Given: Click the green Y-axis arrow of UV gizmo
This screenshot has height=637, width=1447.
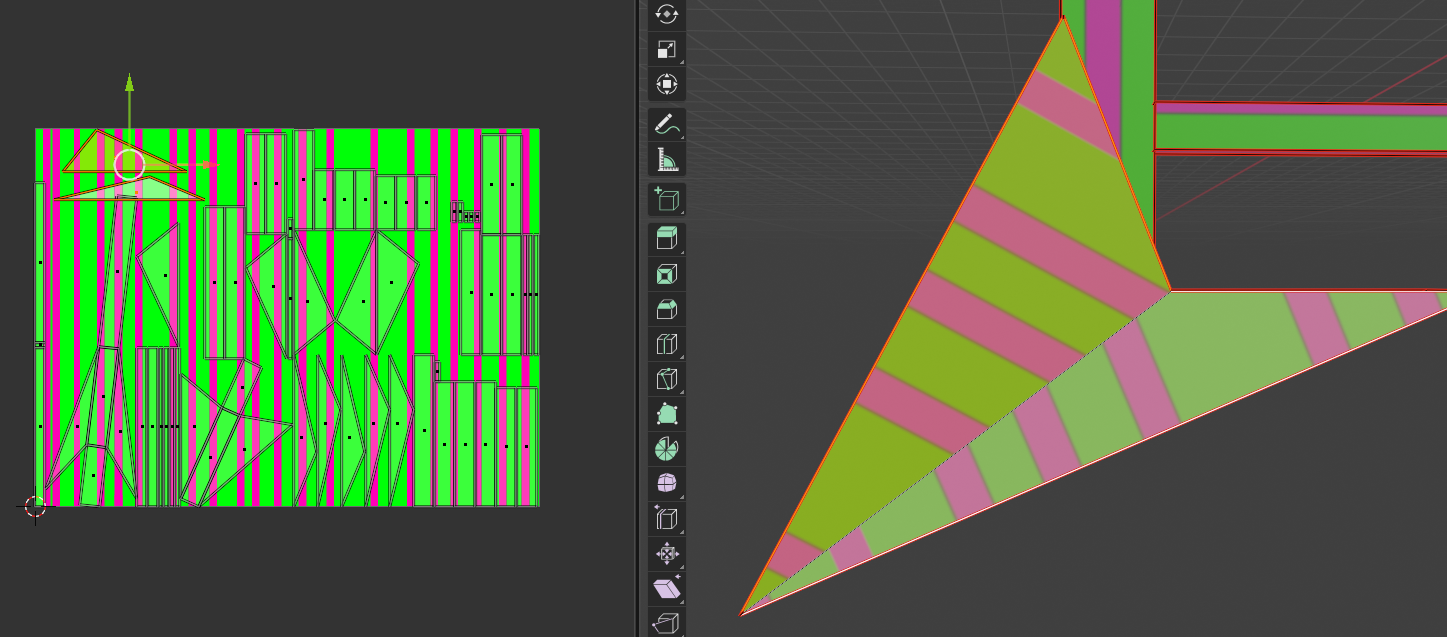Looking at the screenshot, I should click(129, 82).
